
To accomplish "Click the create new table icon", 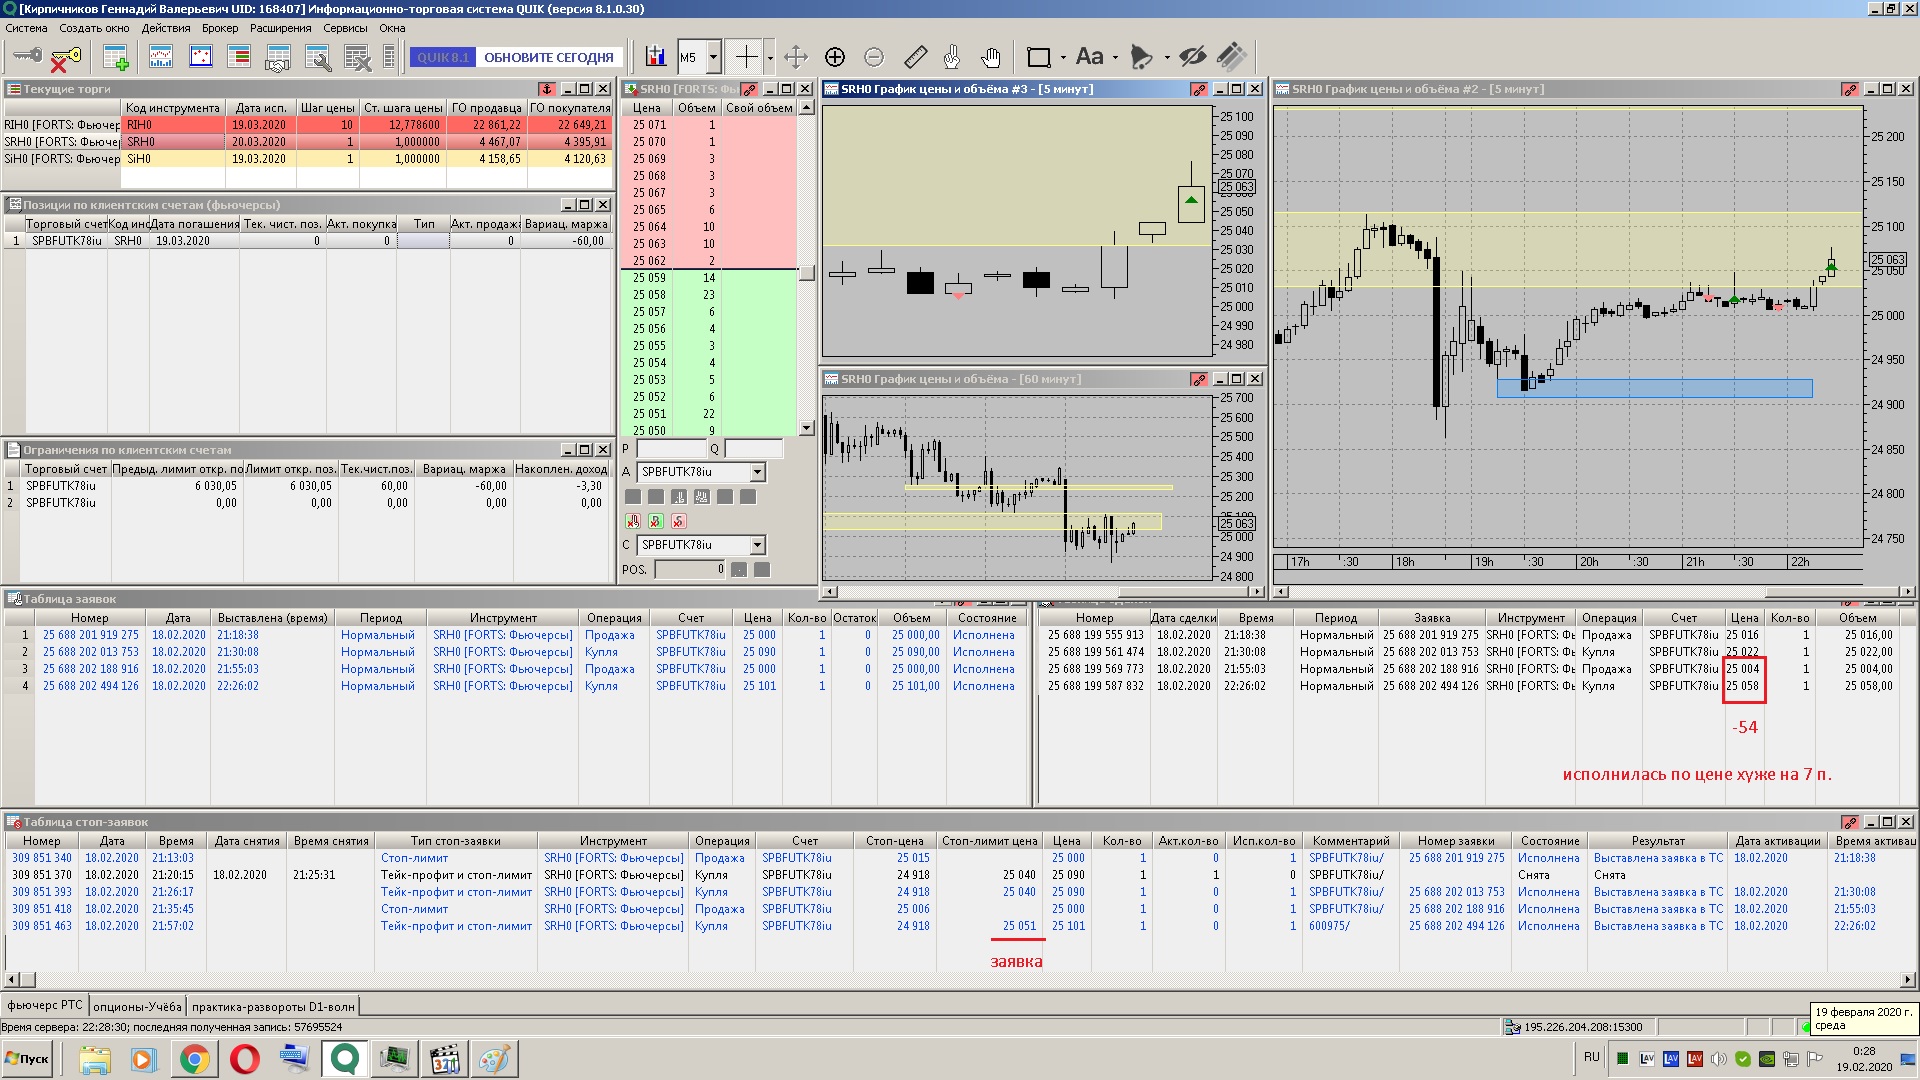I will coord(116,58).
